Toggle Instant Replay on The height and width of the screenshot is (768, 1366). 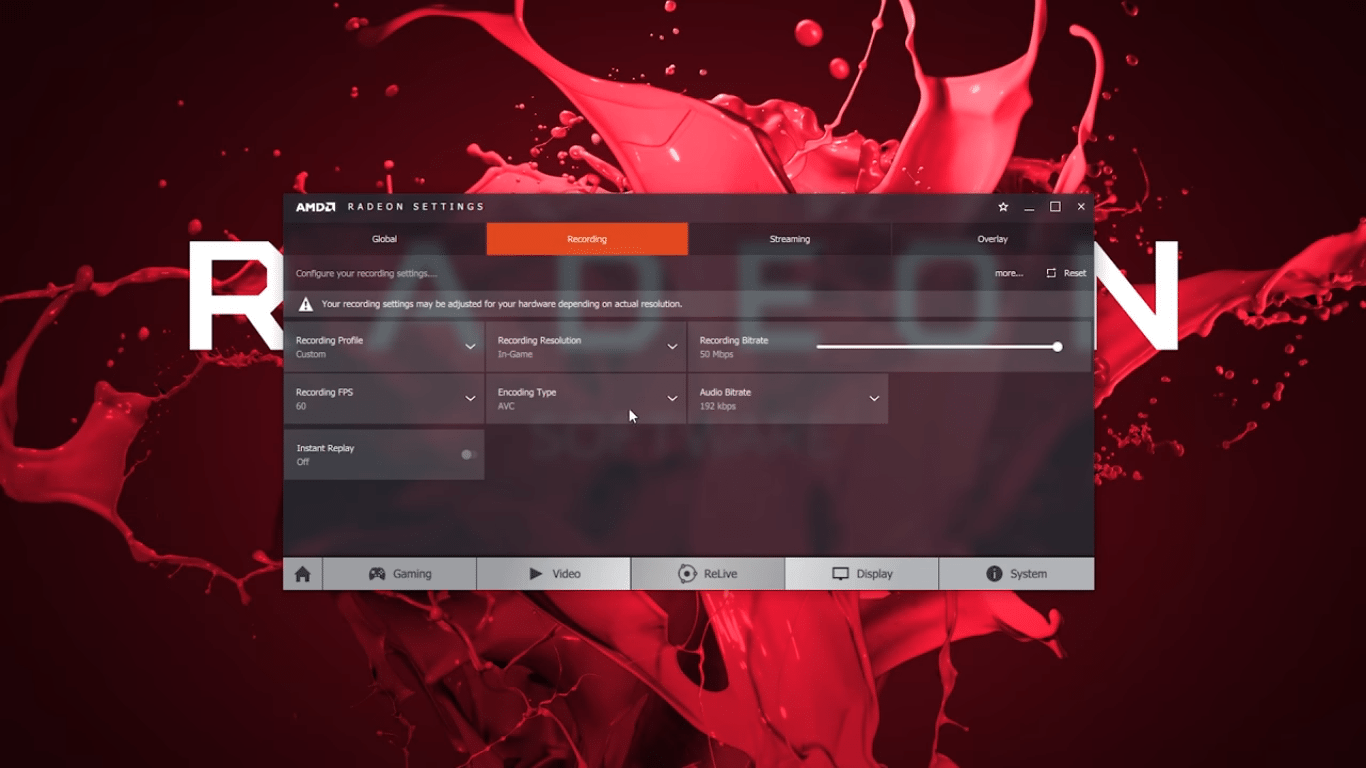[x=467, y=455]
